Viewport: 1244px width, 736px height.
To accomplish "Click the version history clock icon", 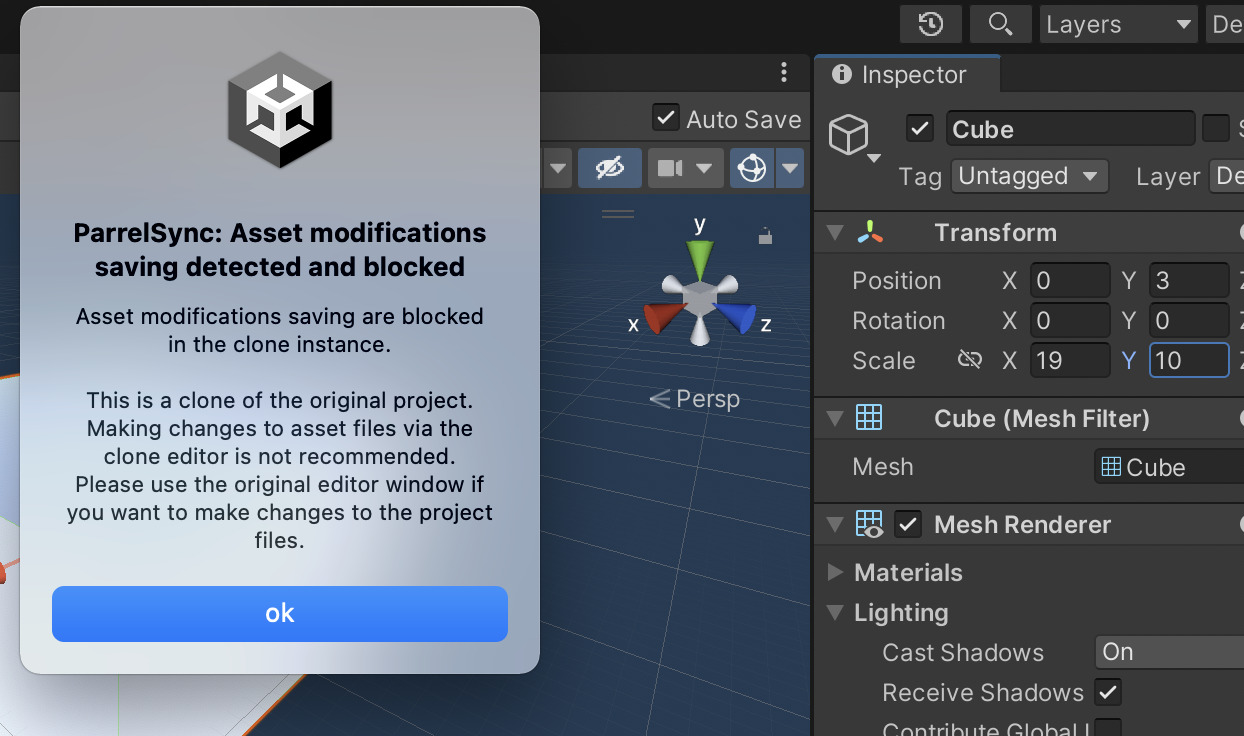I will click(x=931, y=24).
